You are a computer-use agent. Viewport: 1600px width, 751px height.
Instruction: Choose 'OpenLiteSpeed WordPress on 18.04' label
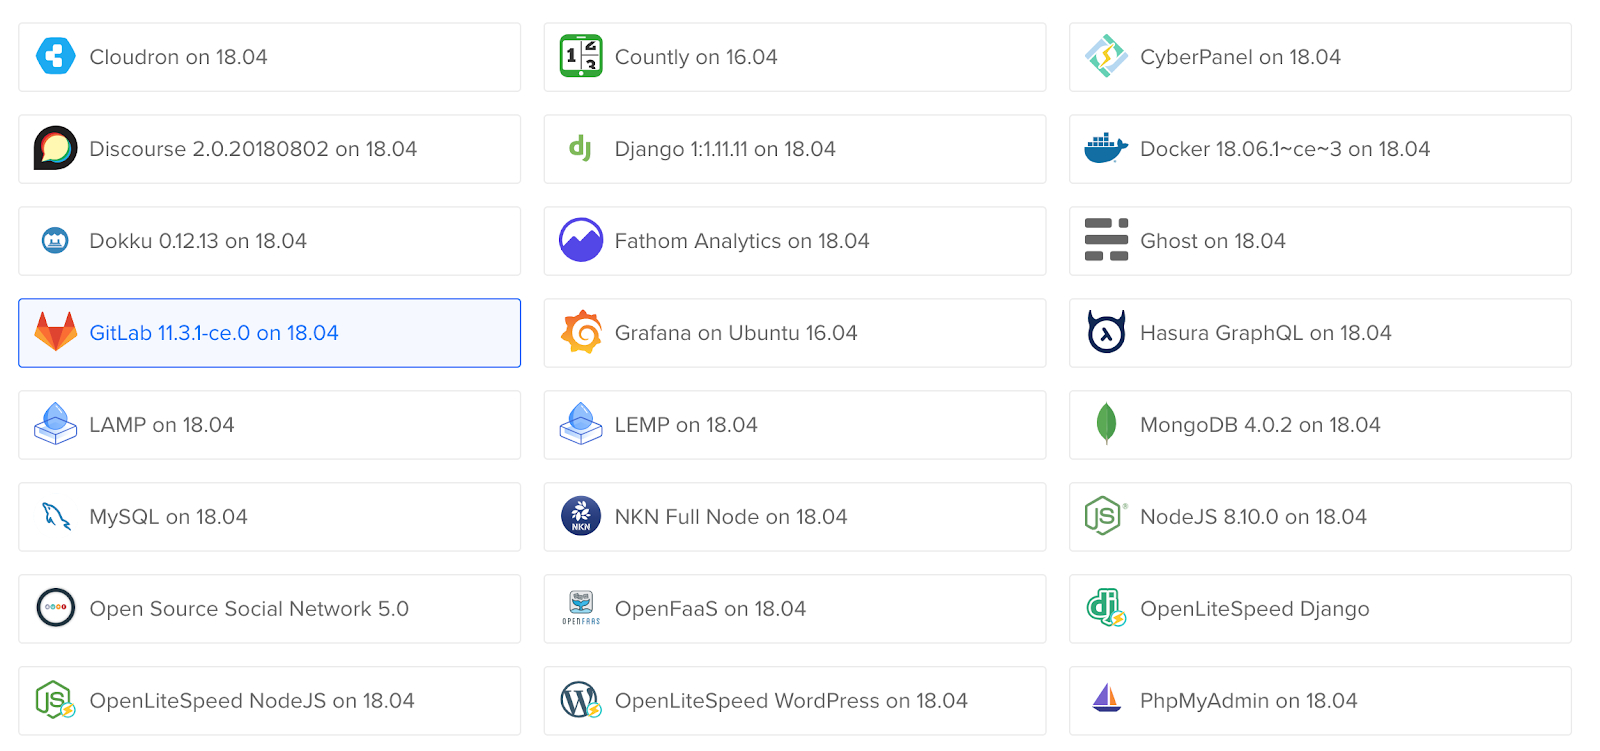click(791, 701)
